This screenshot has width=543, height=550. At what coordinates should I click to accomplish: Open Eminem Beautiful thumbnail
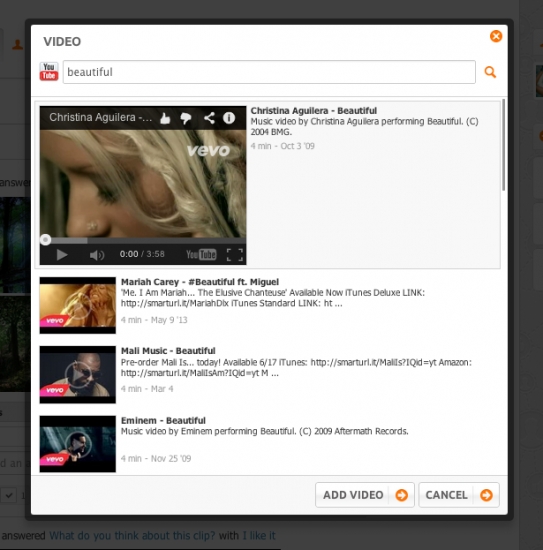click(78, 444)
